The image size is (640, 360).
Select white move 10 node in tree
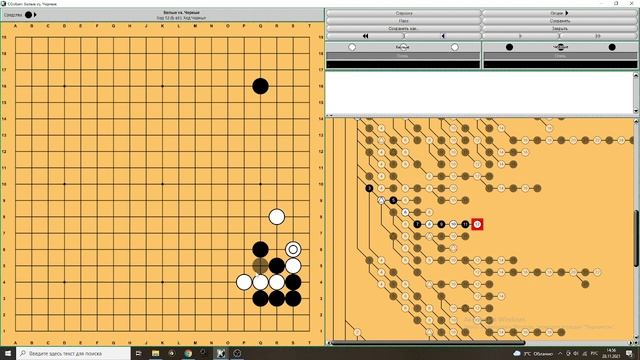pos(453,224)
